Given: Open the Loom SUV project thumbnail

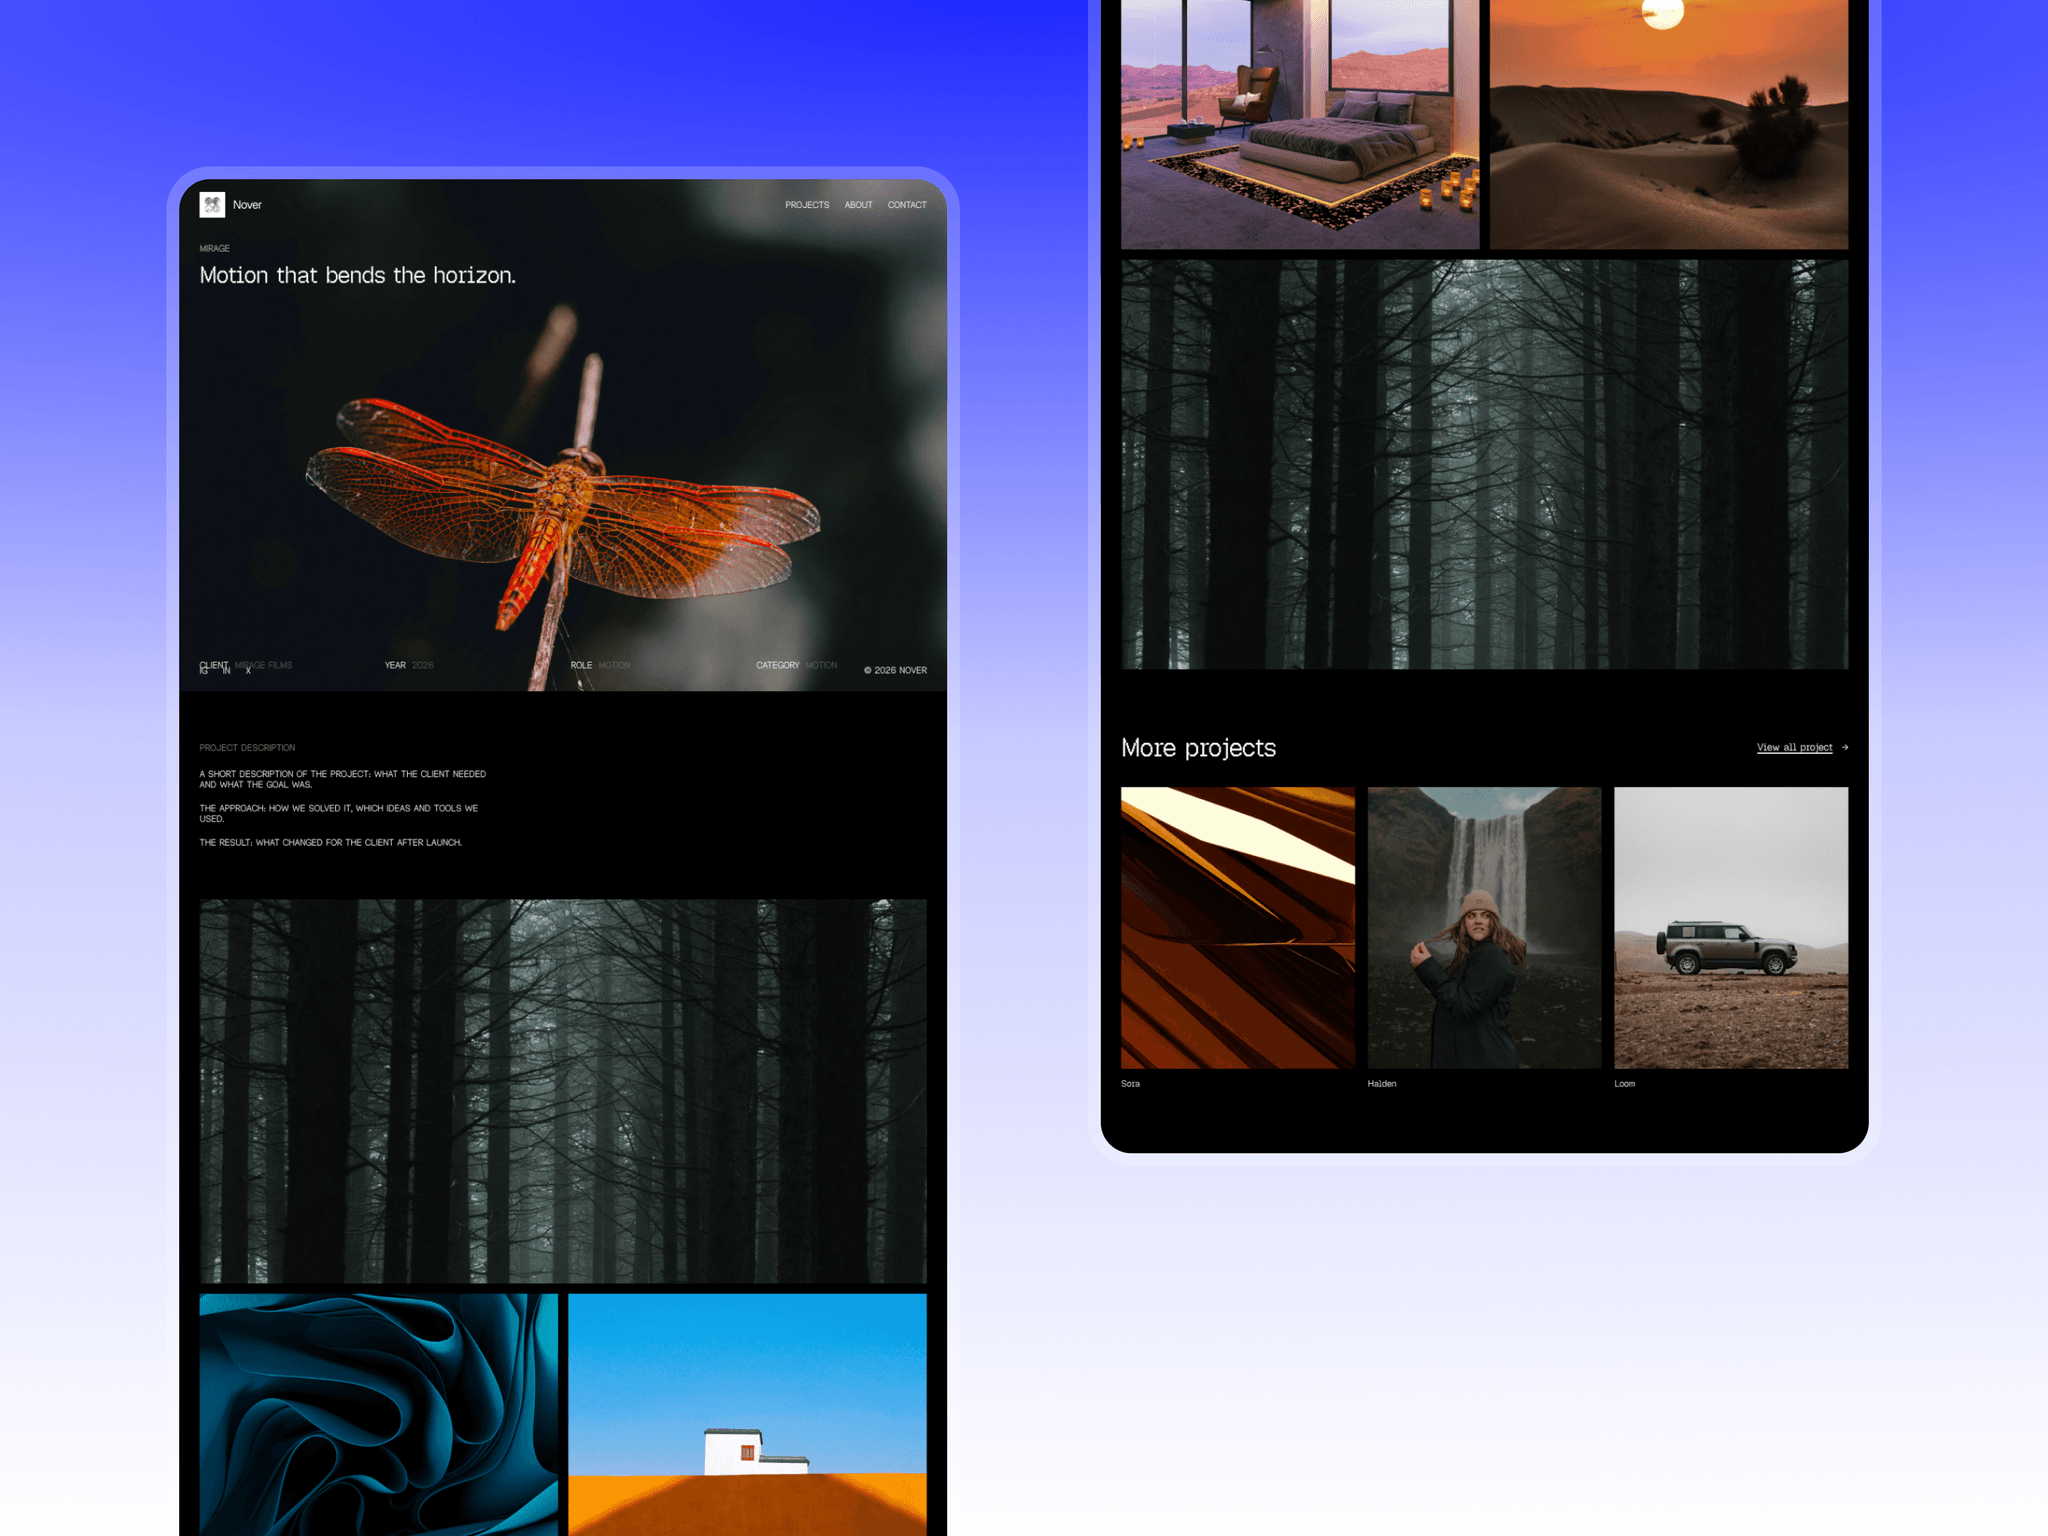Looking at the screenshot, I should click(x=1731, y=927).
